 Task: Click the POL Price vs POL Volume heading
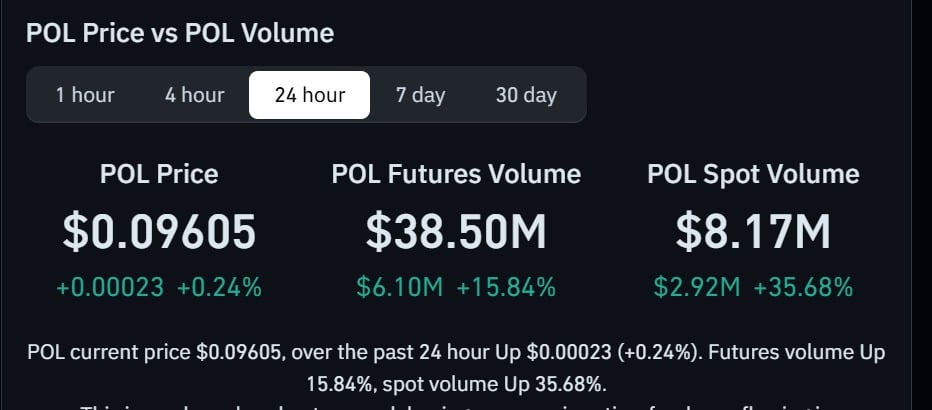pos(180,33)
